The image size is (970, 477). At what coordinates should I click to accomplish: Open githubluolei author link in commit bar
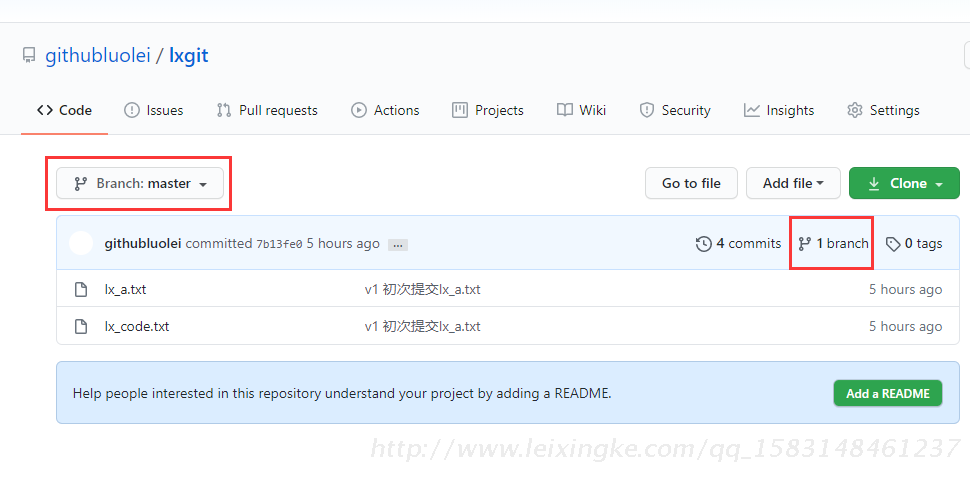[x=143, y=244]
